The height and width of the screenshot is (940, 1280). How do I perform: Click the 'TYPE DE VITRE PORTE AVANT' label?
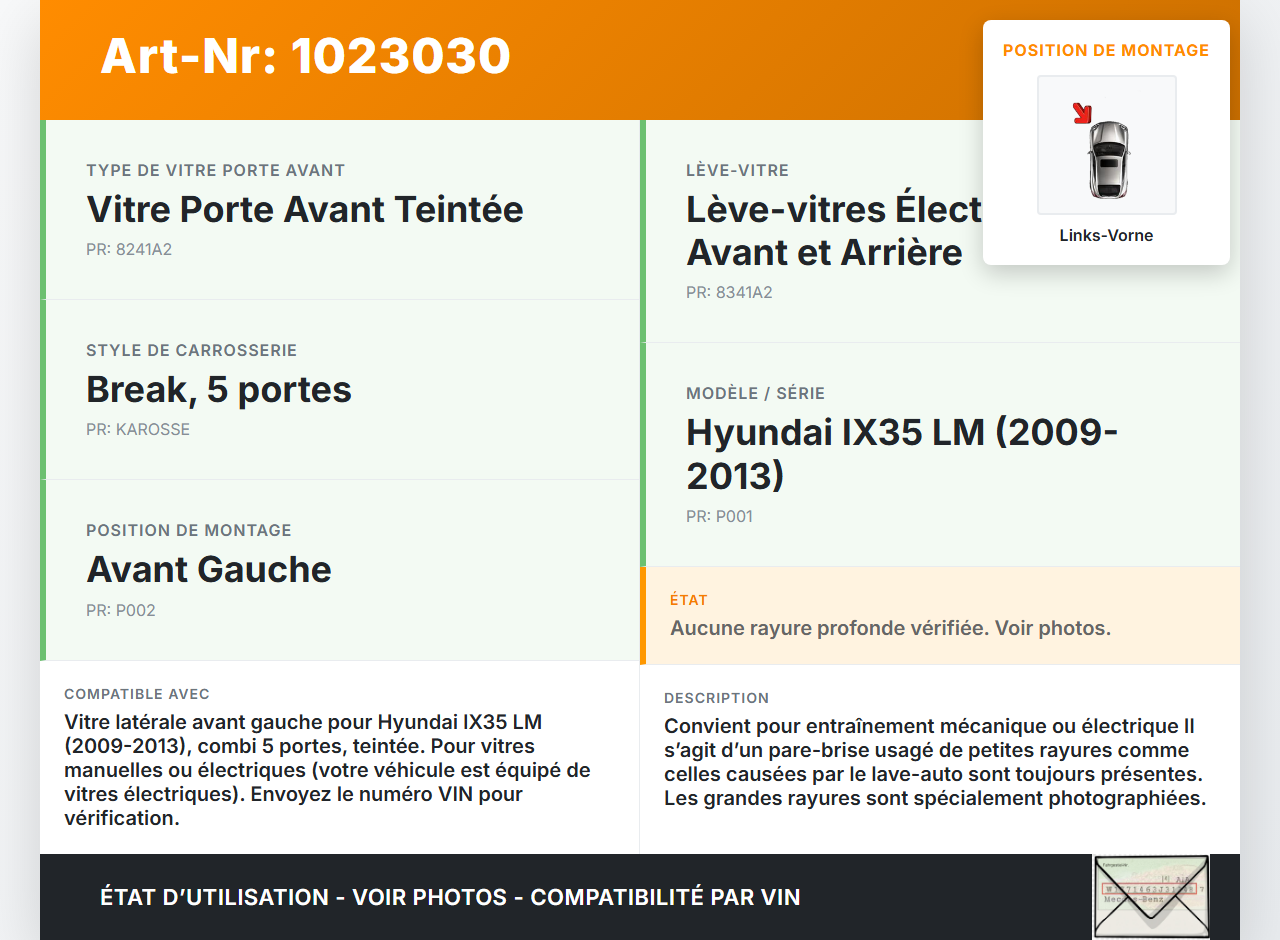(216, 171)
